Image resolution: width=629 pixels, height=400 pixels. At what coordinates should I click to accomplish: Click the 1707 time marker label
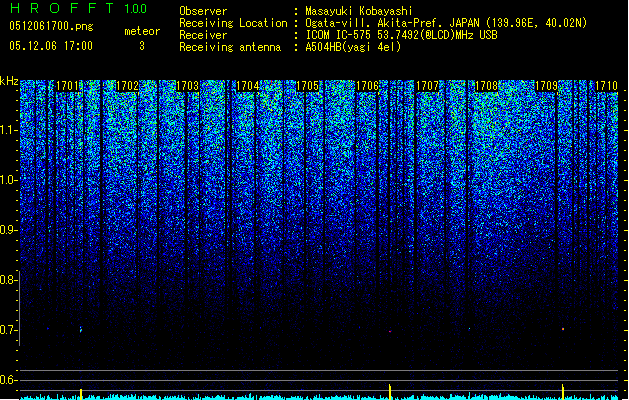pyautogui.click(x=427, y=86)
